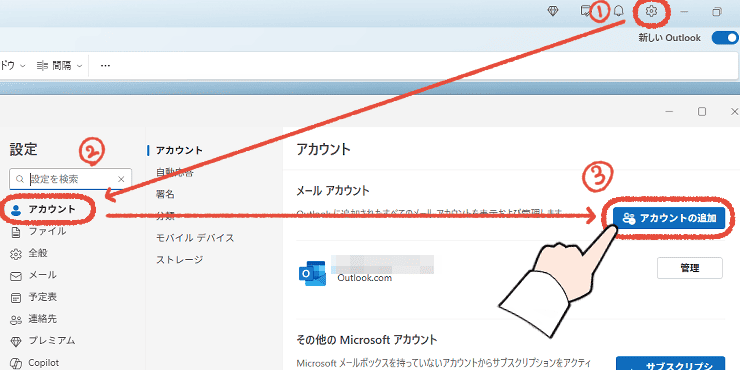Viewport: 740px width, 370px height.
Task: Open the ストレージ sub-tab
Action: tap(179, 260)
